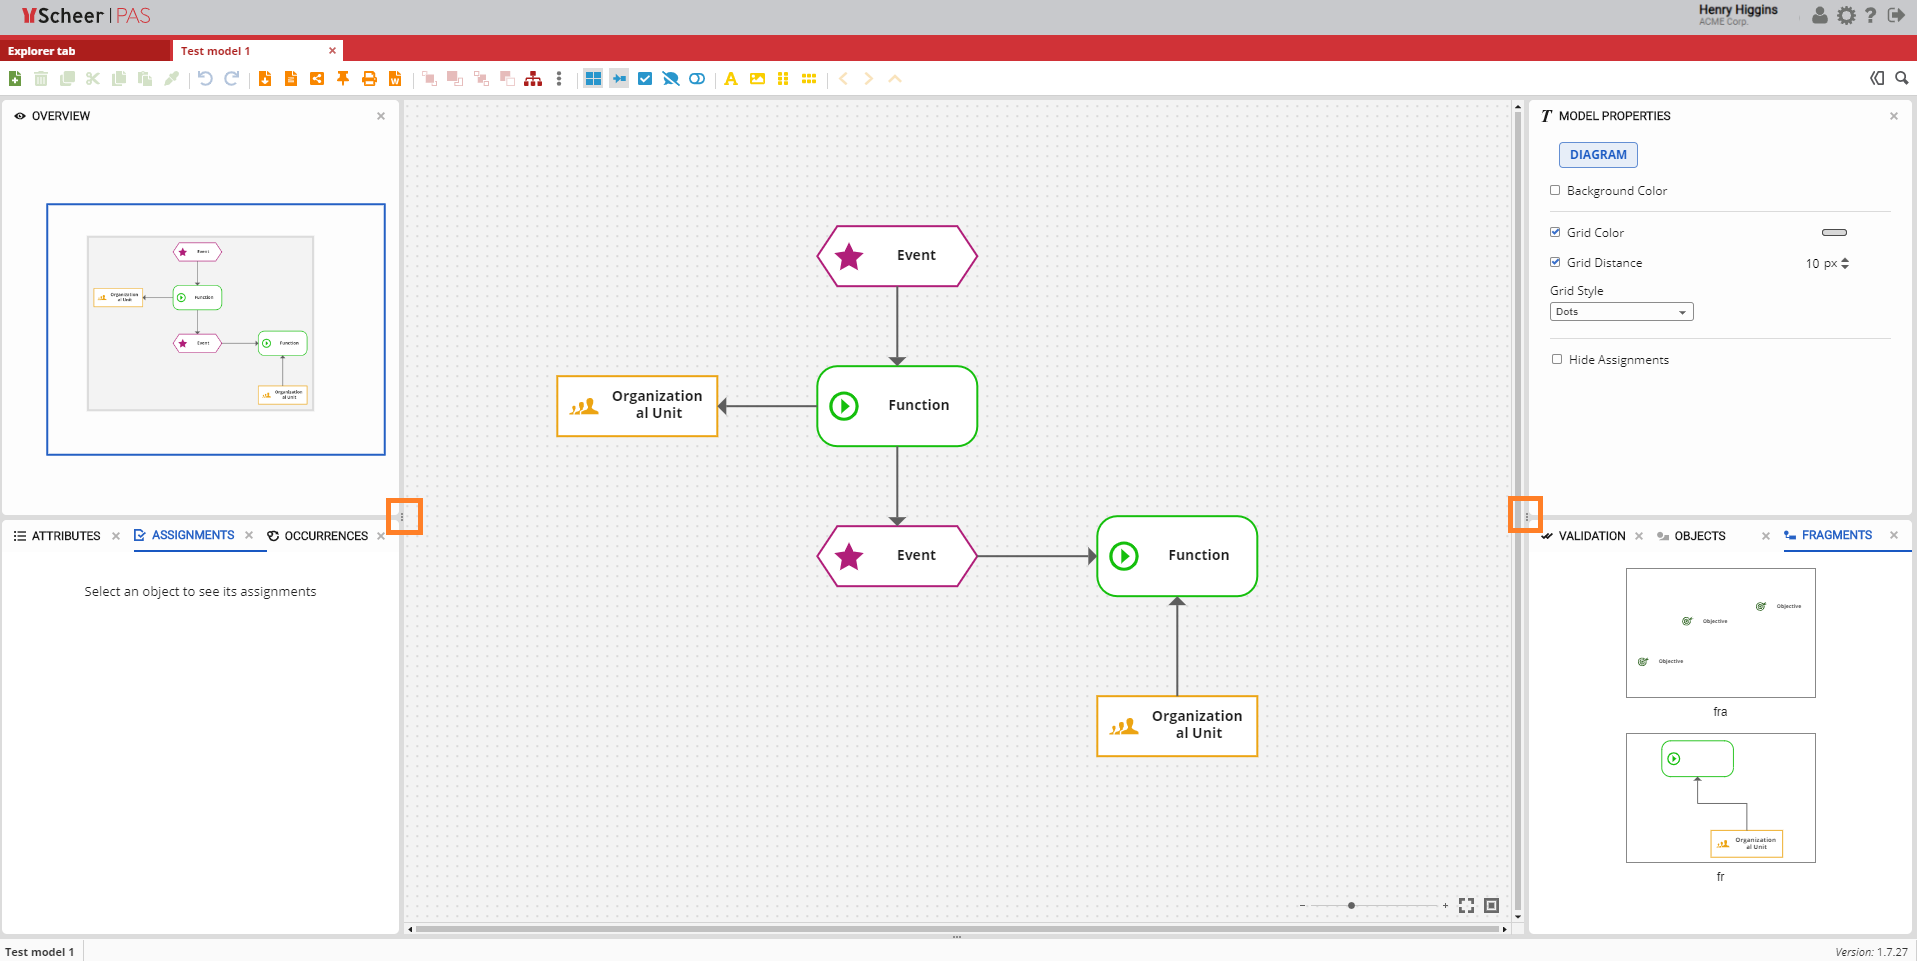Check the Hide Assignments option
1917x961 pixels.
(1556, 359)
